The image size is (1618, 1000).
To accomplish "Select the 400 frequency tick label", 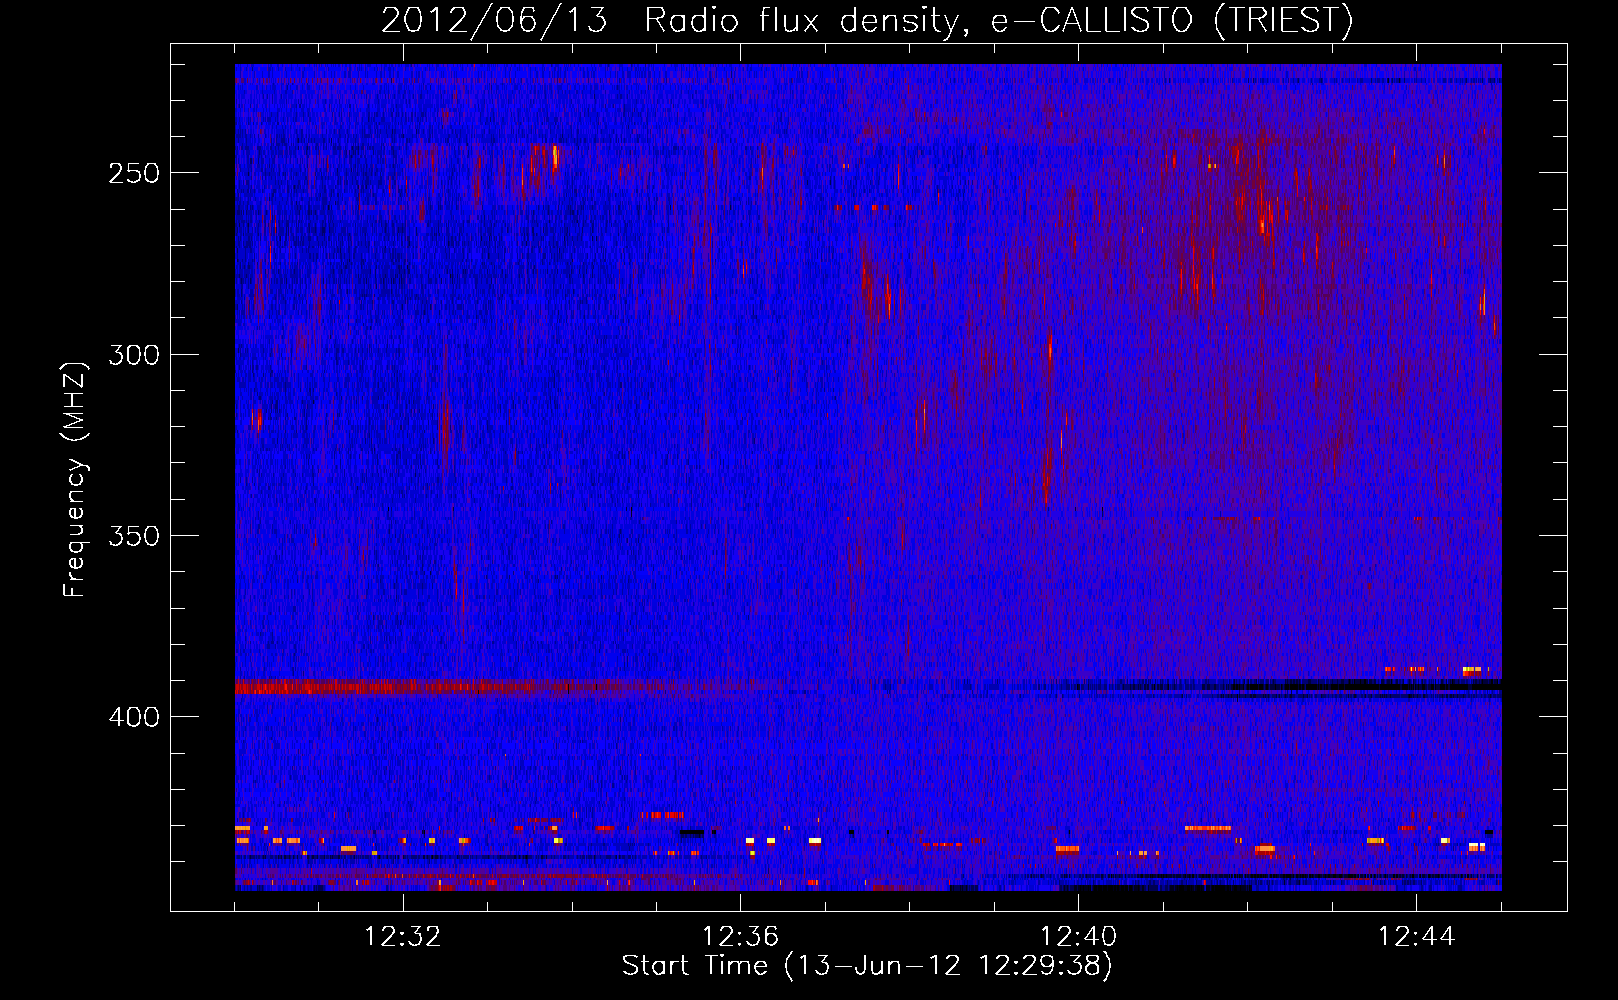I will click(x=134, y=718).
